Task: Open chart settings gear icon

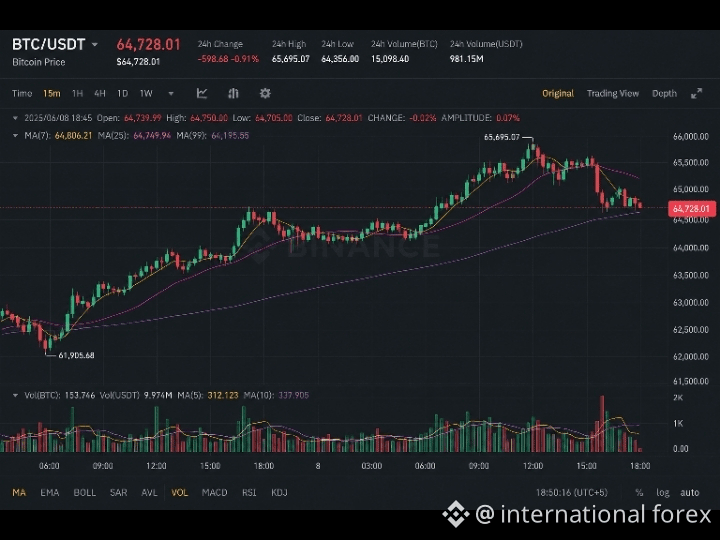Action: point(265,93)
